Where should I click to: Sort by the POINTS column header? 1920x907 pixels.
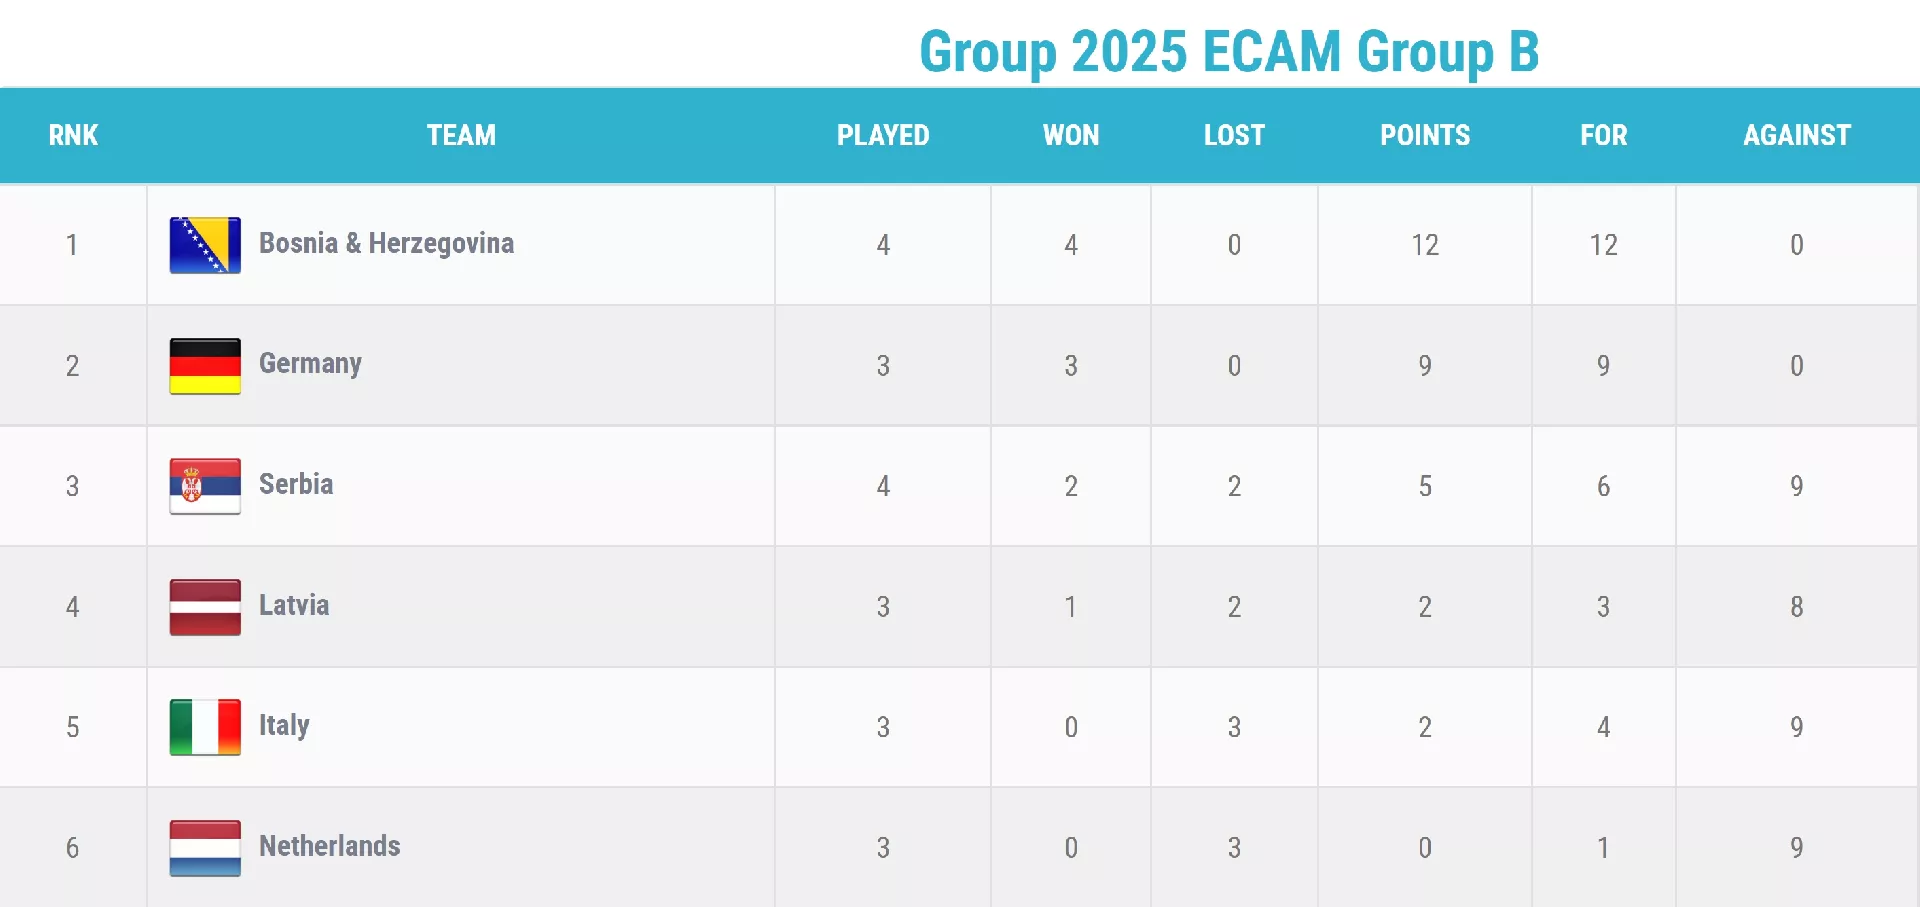1425,135
